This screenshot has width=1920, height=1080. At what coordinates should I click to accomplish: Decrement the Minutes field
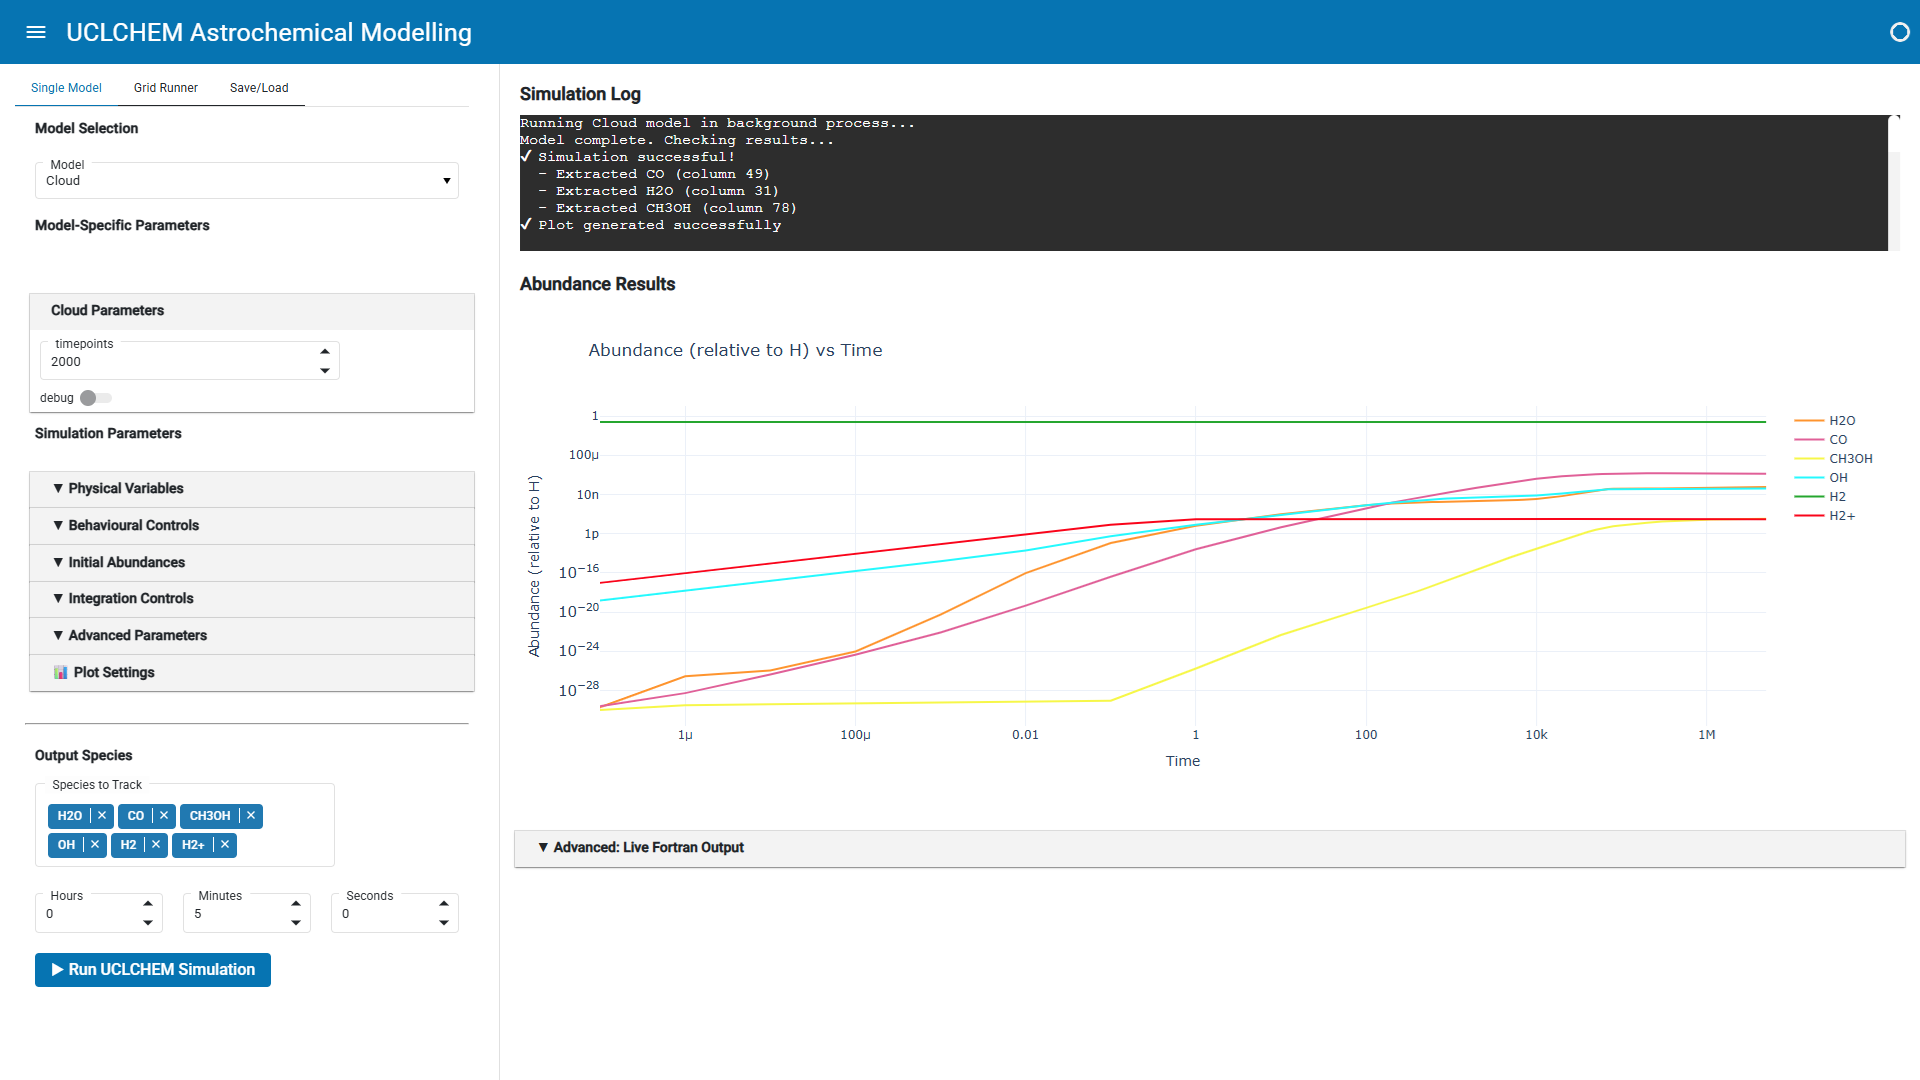(296, 923)
